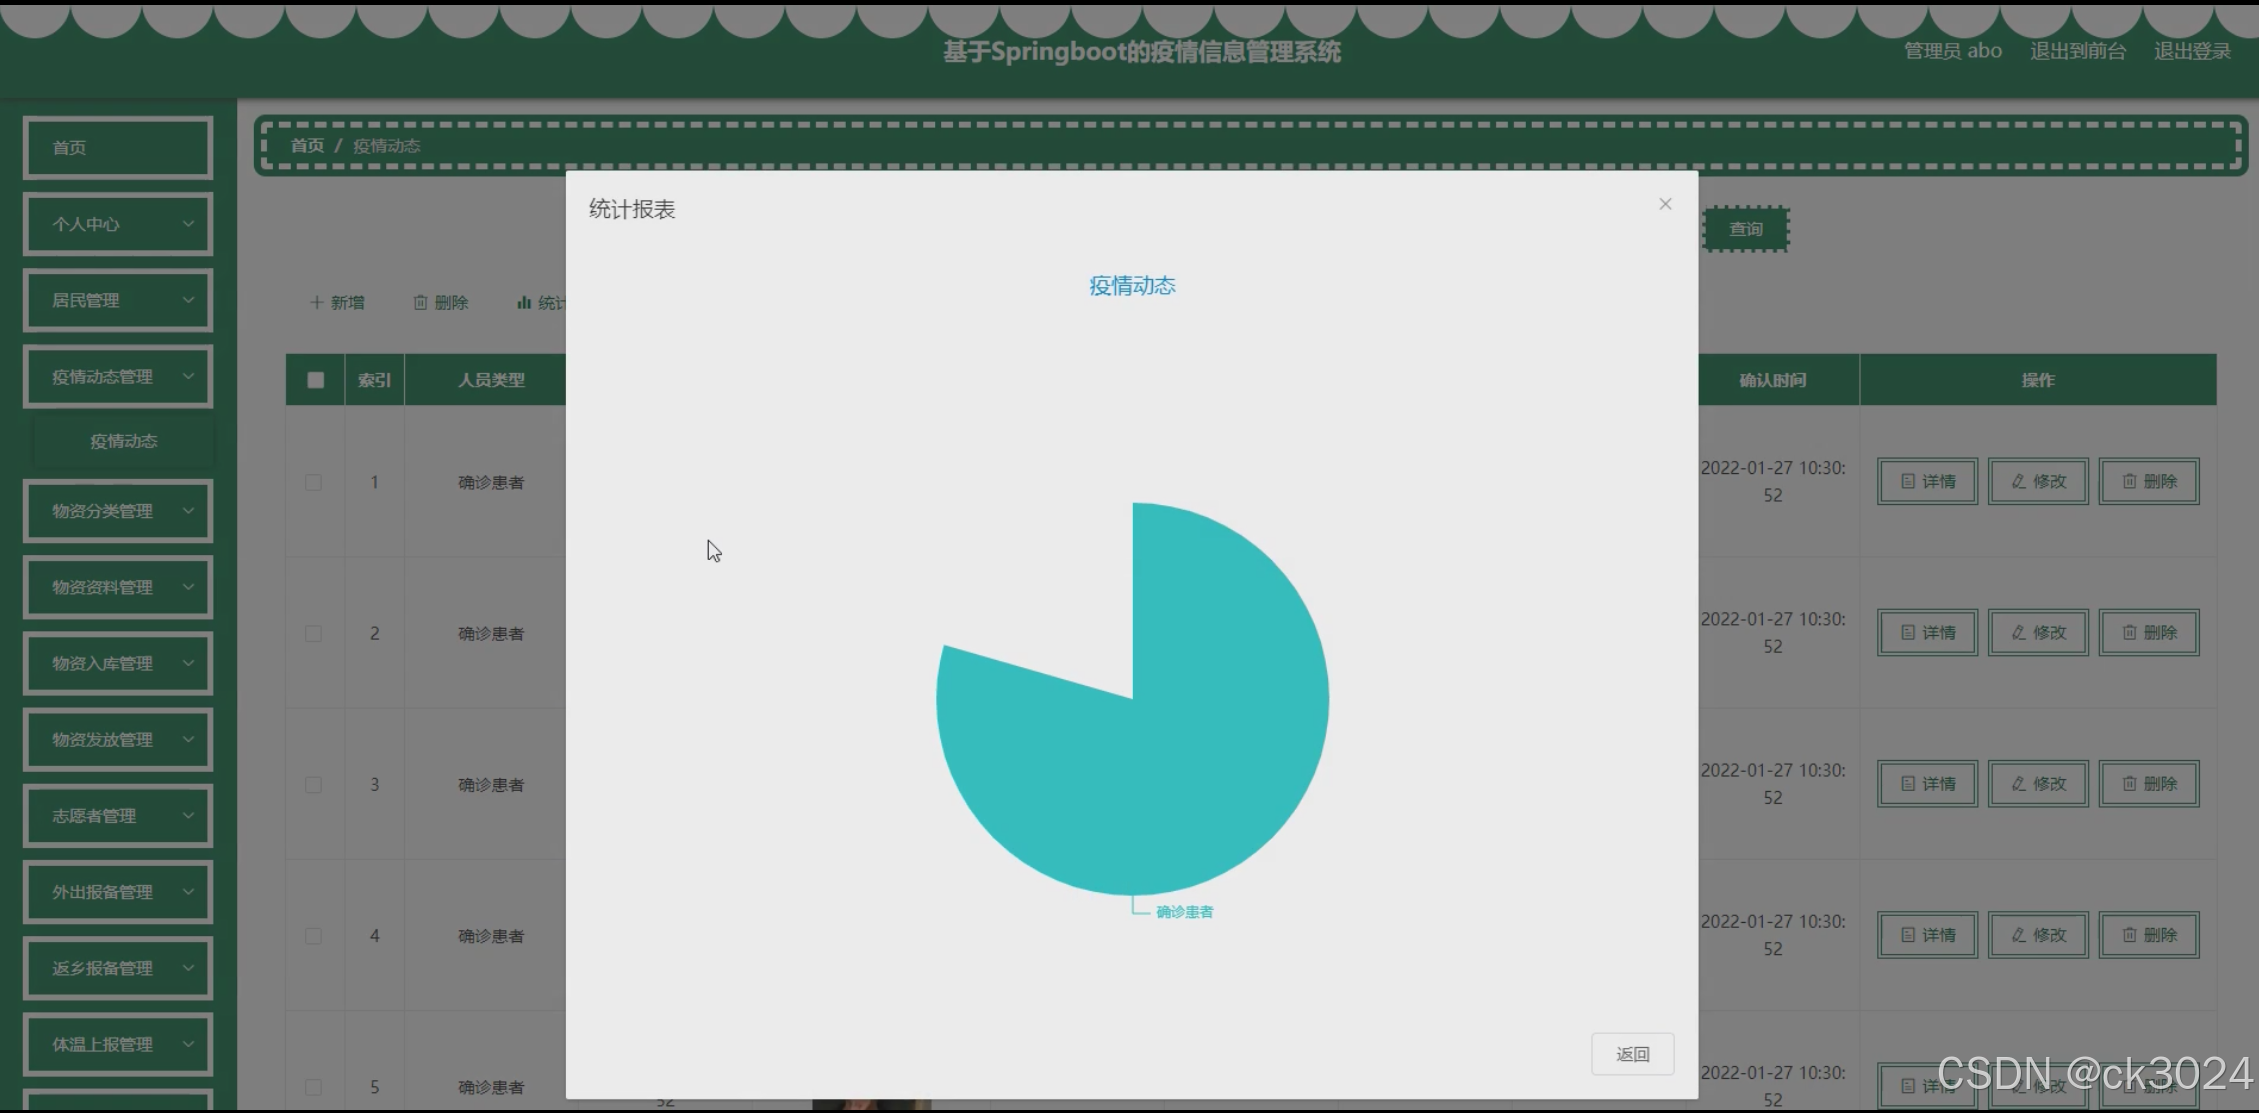Open 详情 icon button in row 4
The height and width of the screenshot is (1113, 2259).
(1908, 935)
